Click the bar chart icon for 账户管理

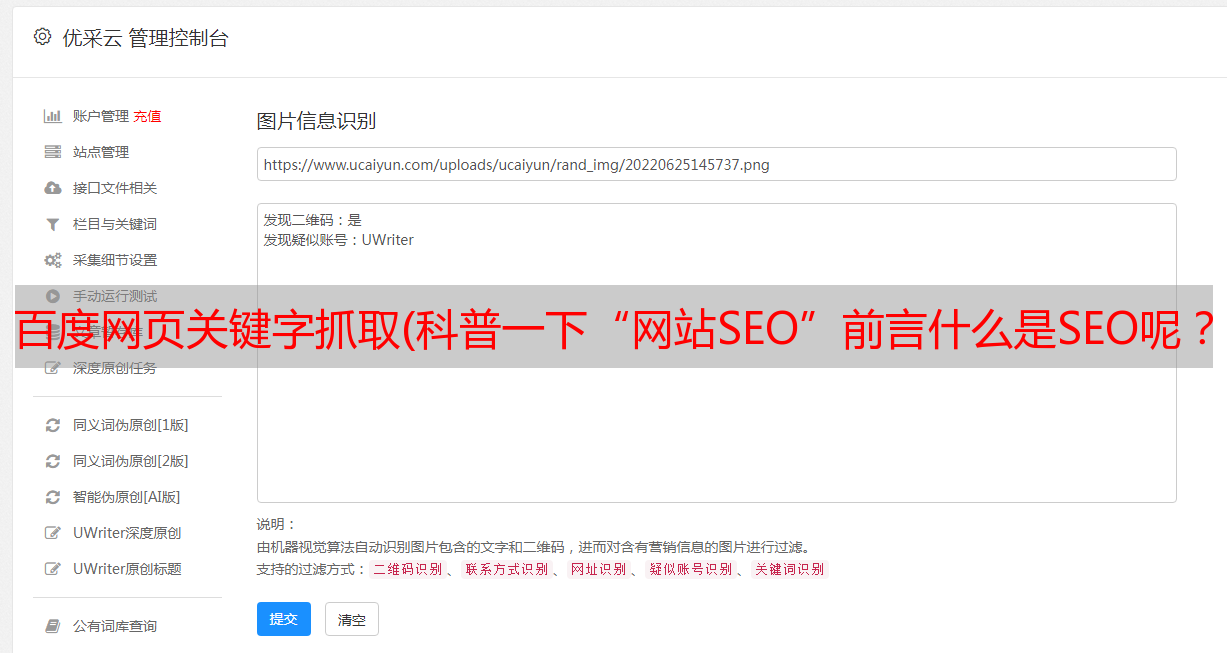click(53, 116)
